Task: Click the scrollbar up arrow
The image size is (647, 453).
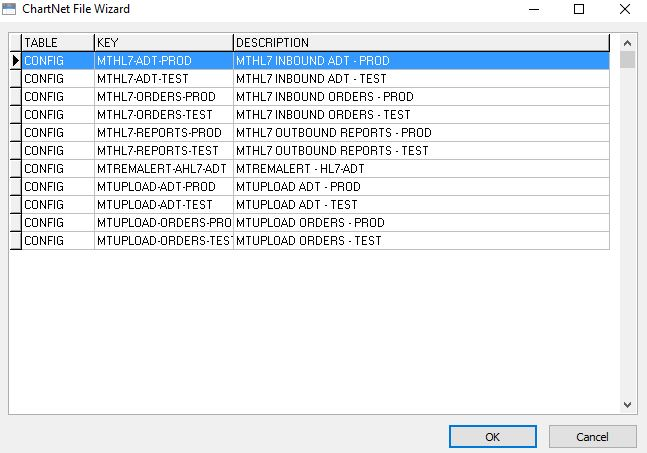Action: point(628,43)
